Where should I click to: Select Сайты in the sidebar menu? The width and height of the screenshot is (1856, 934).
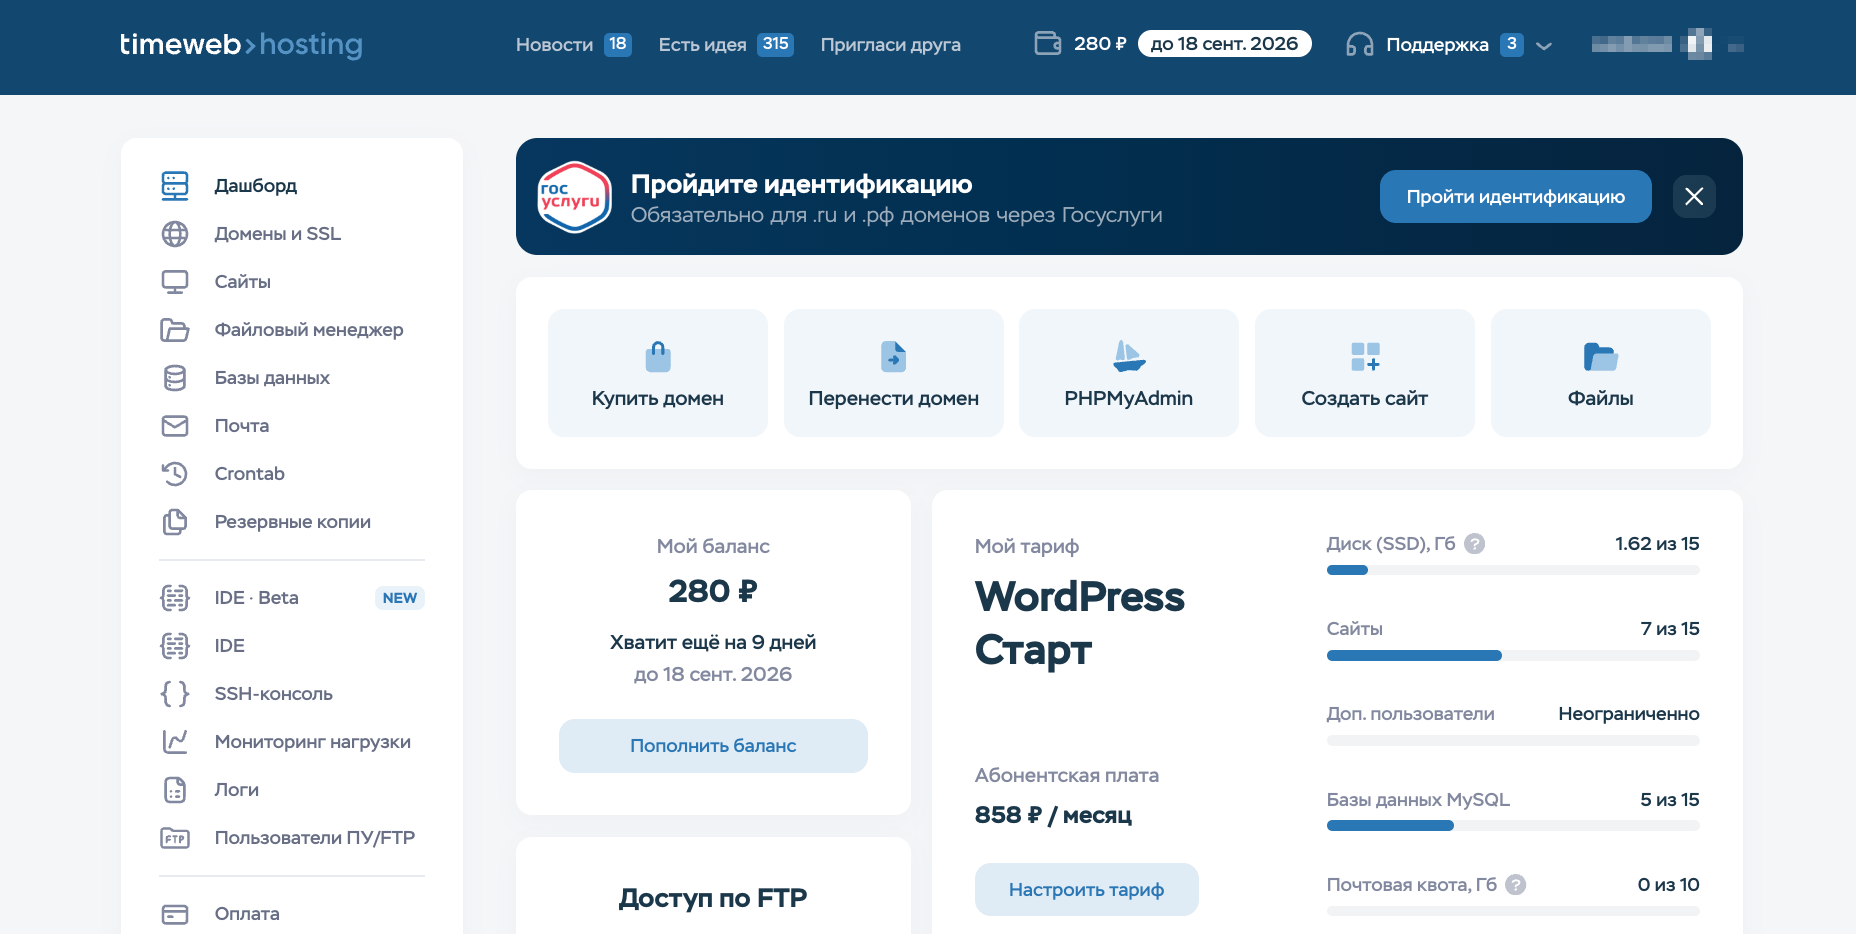tap(242, 281)
